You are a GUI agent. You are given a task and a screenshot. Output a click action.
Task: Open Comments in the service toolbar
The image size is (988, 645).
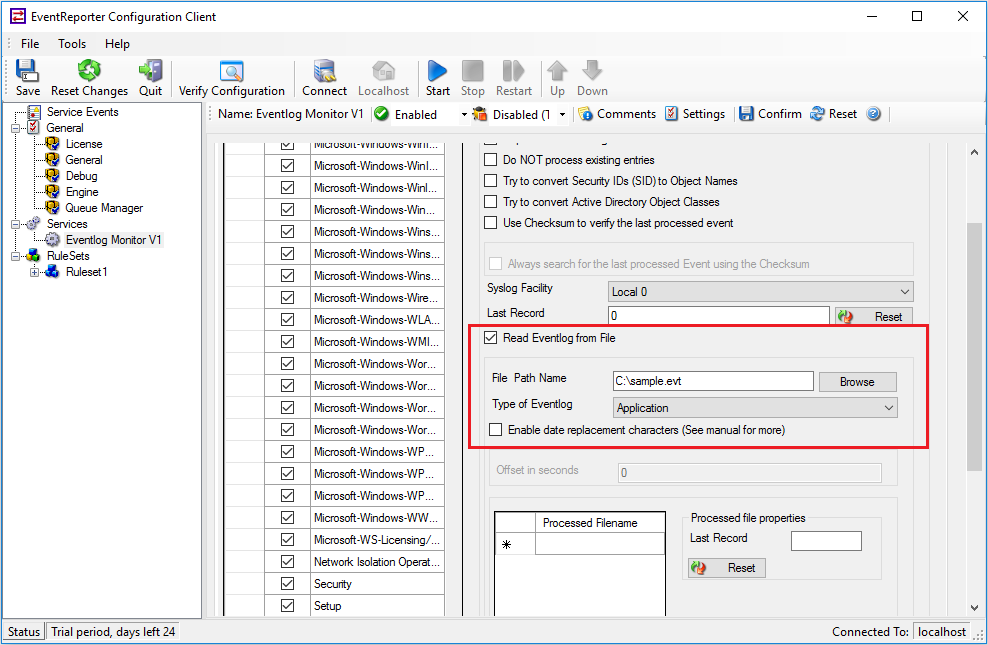point(618,114)
